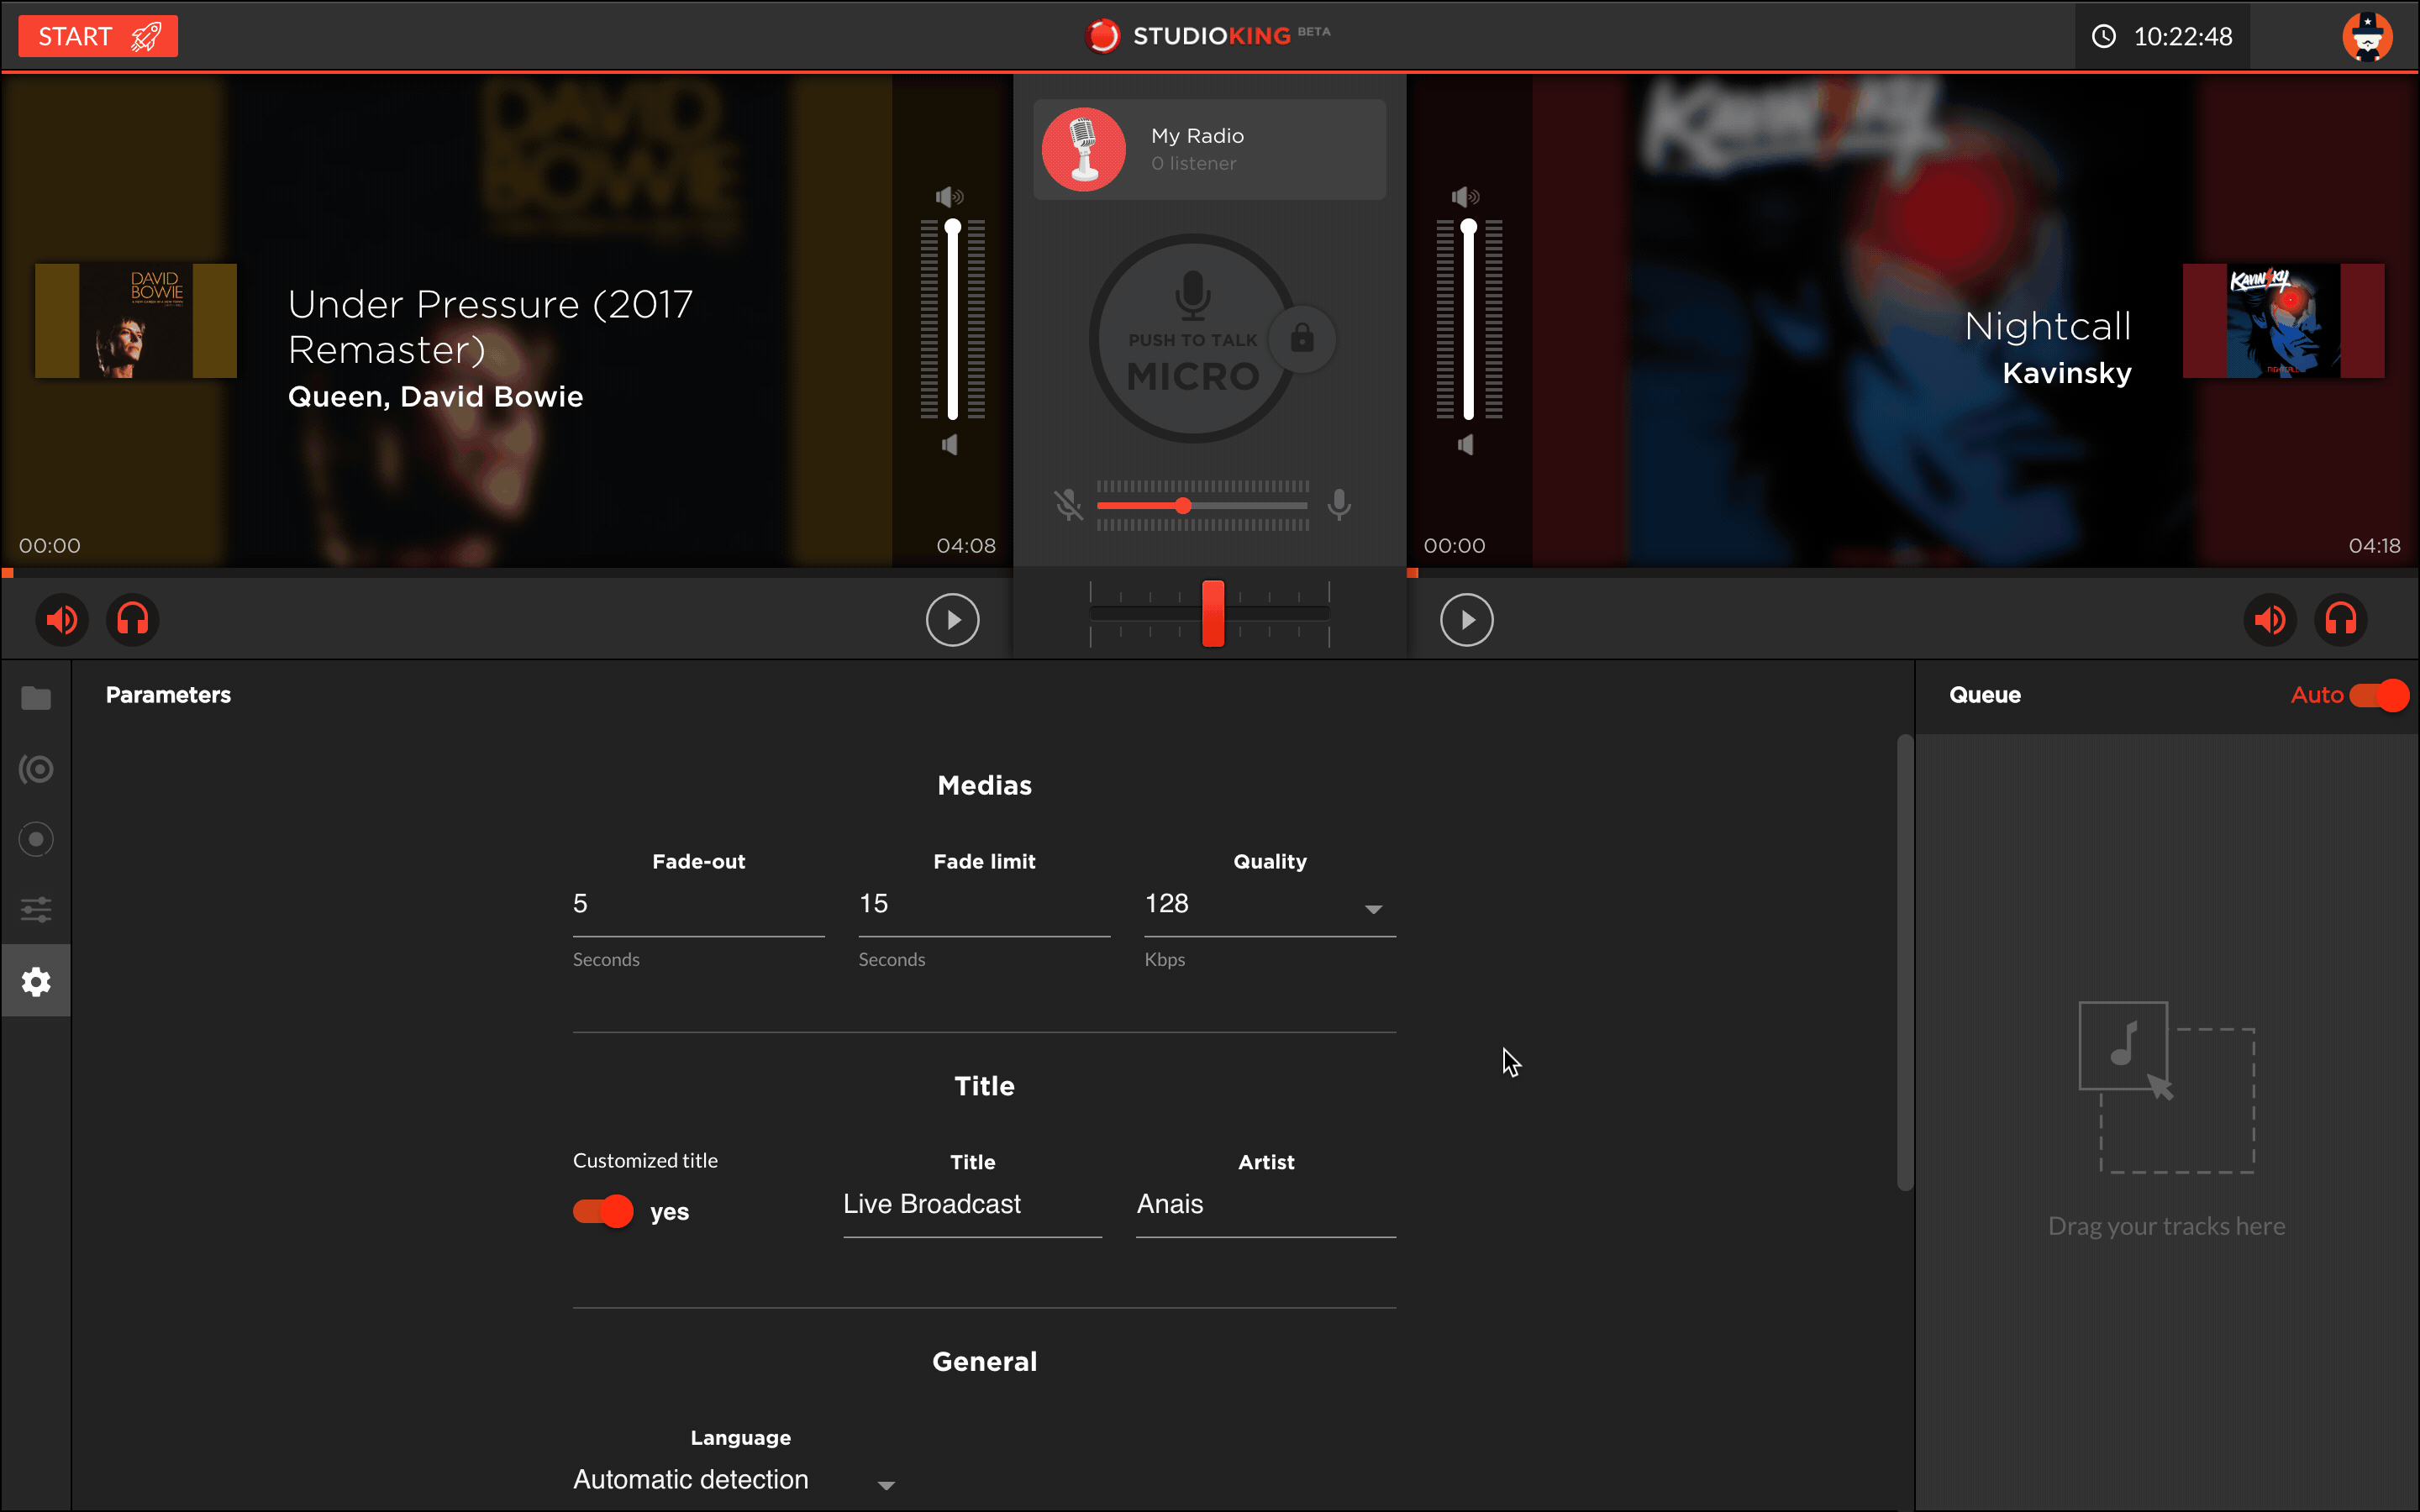Edit the Fade limit seconds field
Image resolution: width=2420 pixels, height=1512 pixels.
(984, 905)
